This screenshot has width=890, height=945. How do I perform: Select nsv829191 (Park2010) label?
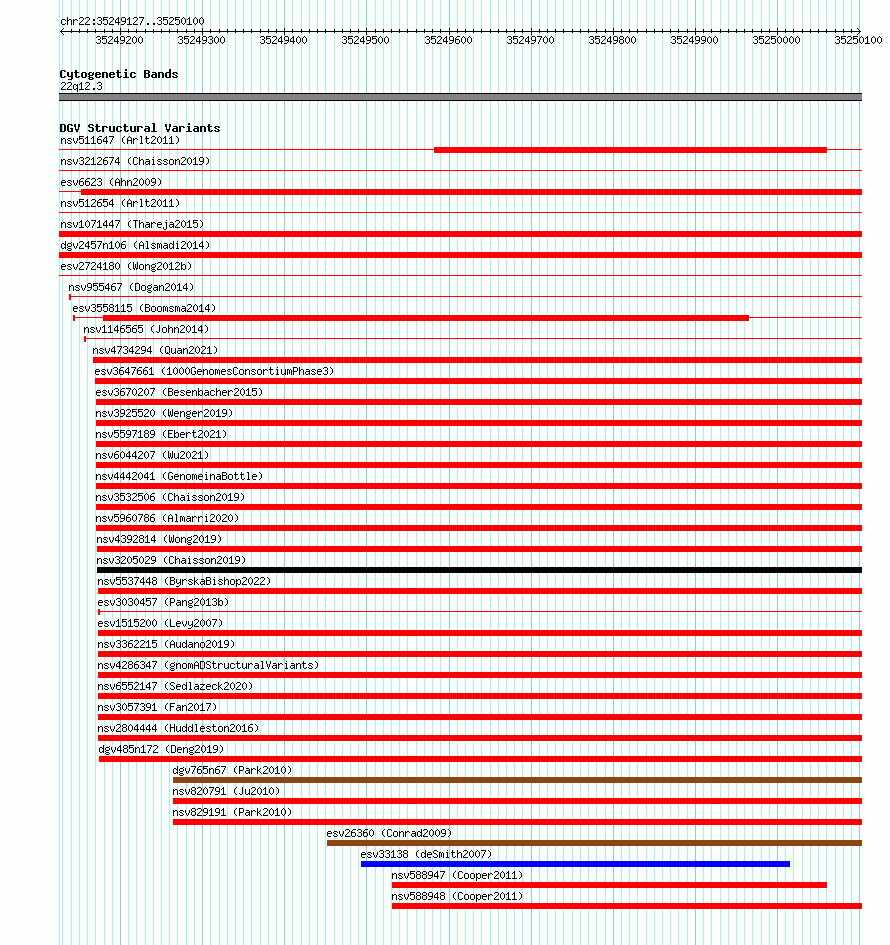(232, 813)
